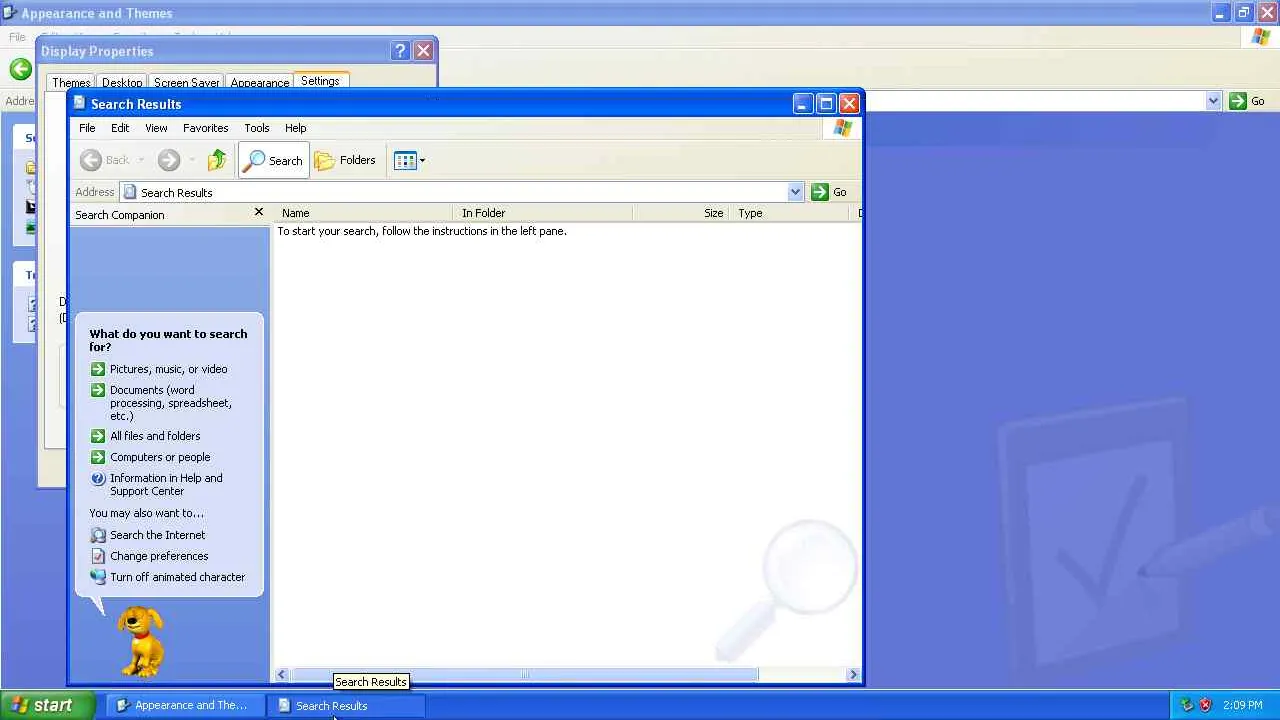The height and width of the screenshot is (720, 1280).
Task: Sort results by In Folder column
Action: (x=543, y=213)
